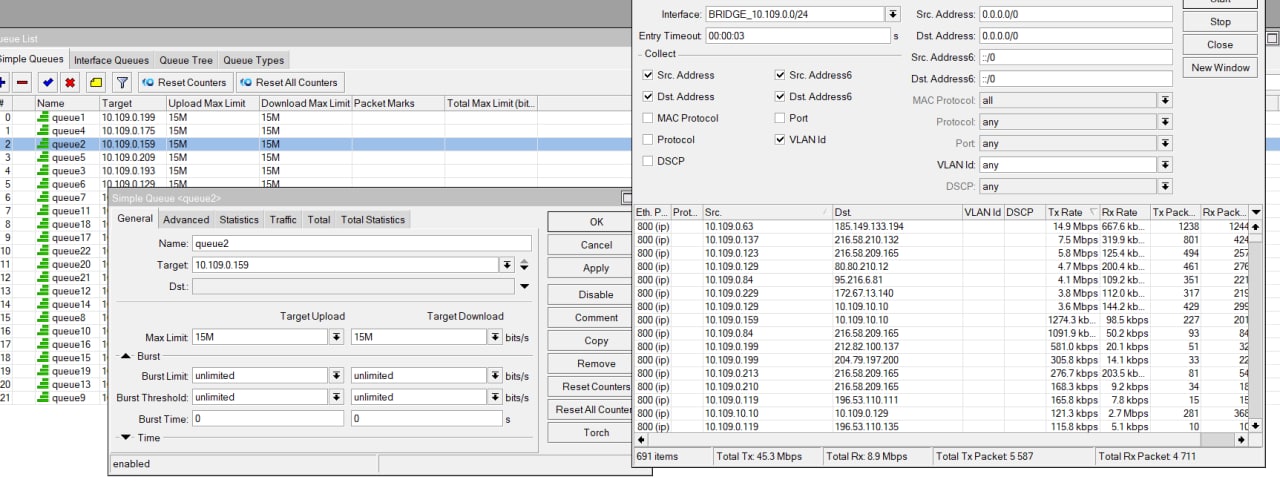Screen dimensions: 1280x491
Task: Select queue14 icon in queue list
Action: [43, 305]
